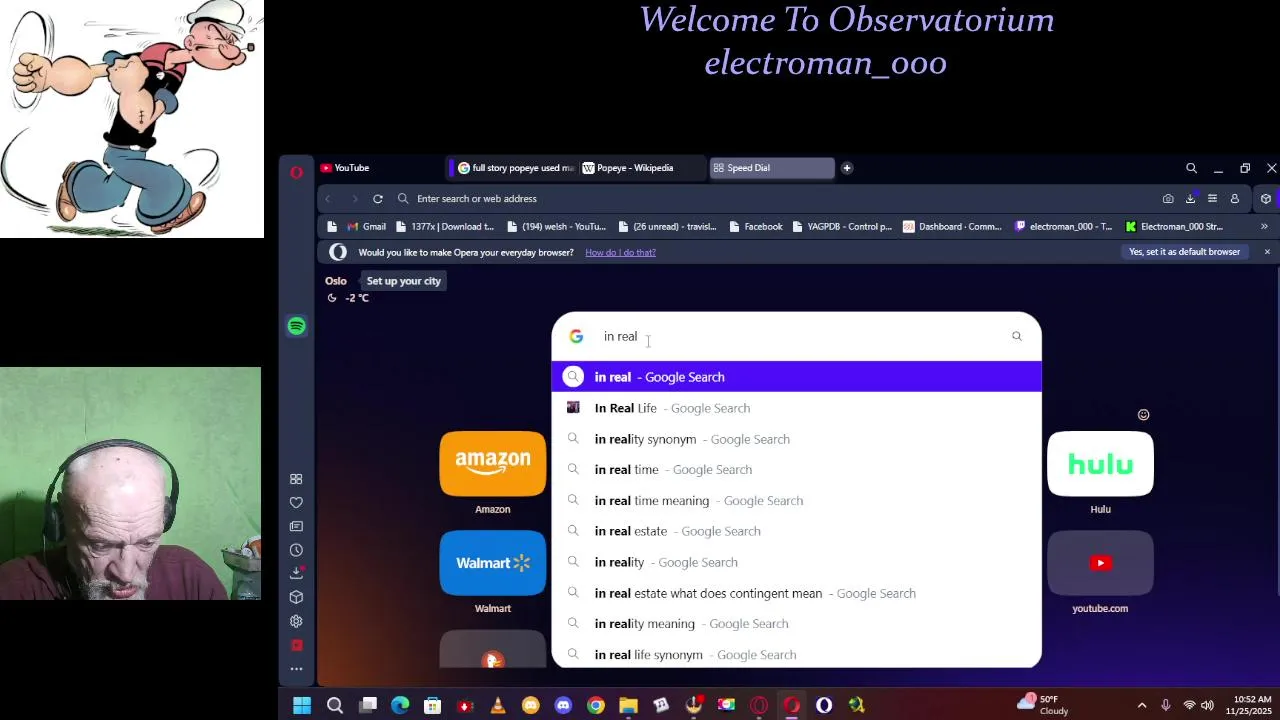
Task: Open the Opera main menu logo
Action: (296, 172)
